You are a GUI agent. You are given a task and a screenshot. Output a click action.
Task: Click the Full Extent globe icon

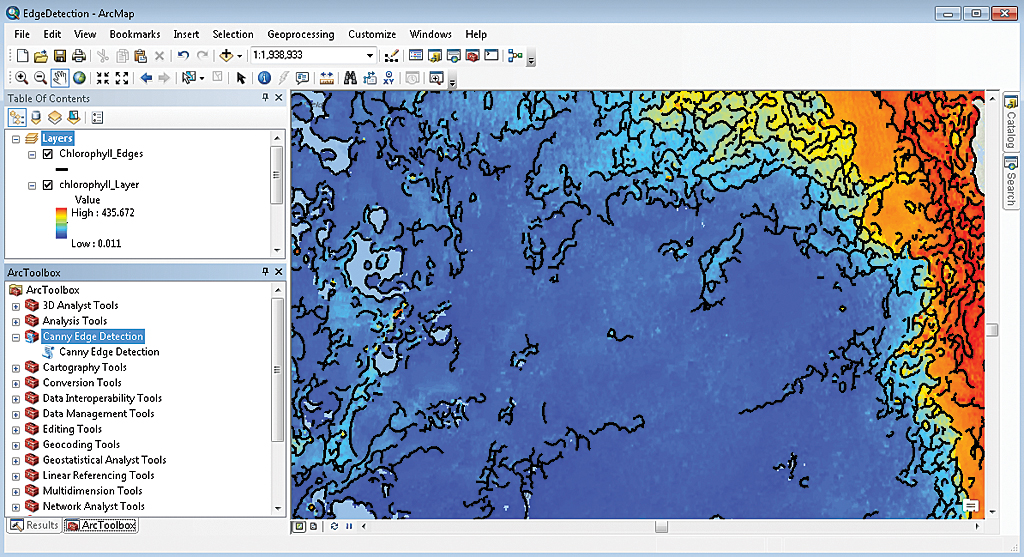79,78
